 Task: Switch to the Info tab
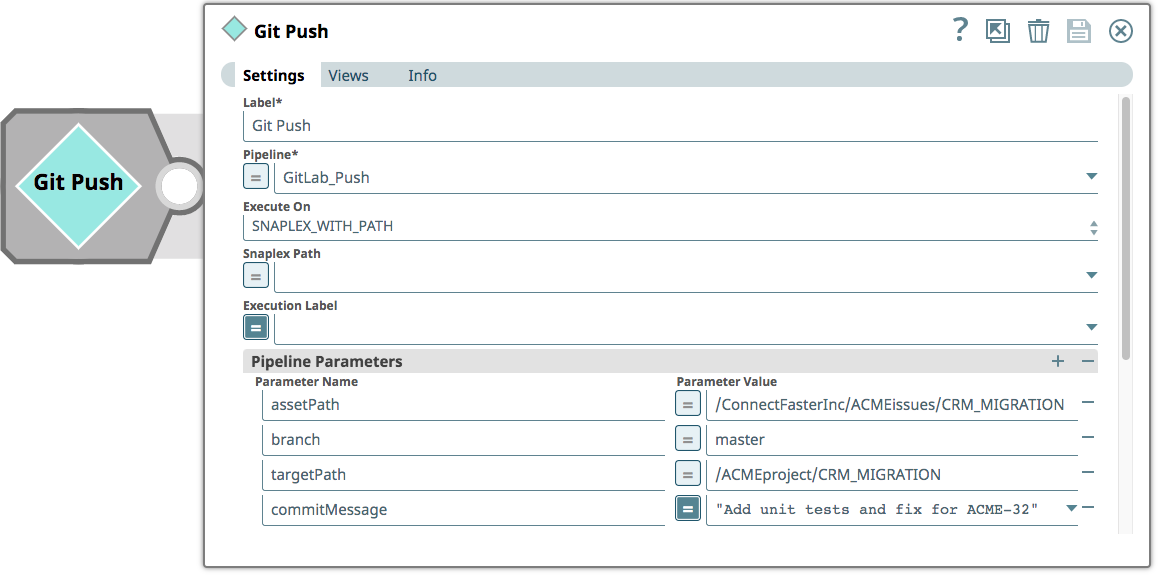click(422, 75)
